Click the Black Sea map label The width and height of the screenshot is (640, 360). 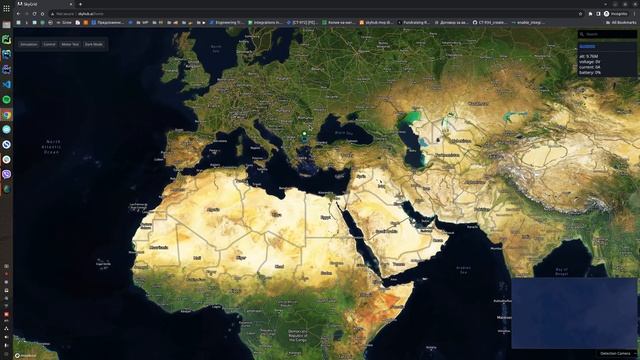point(343,133)
